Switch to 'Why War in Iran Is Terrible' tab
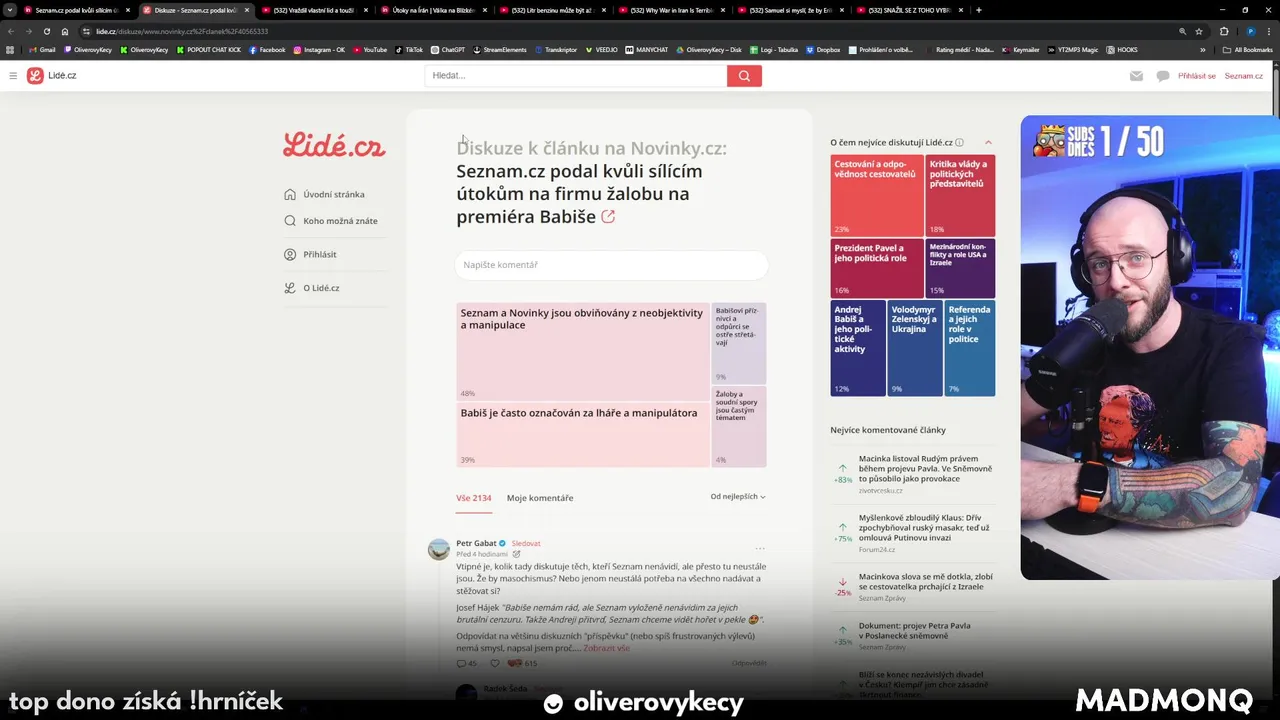Screen dimensions: 1280x720 coord(672,10)
